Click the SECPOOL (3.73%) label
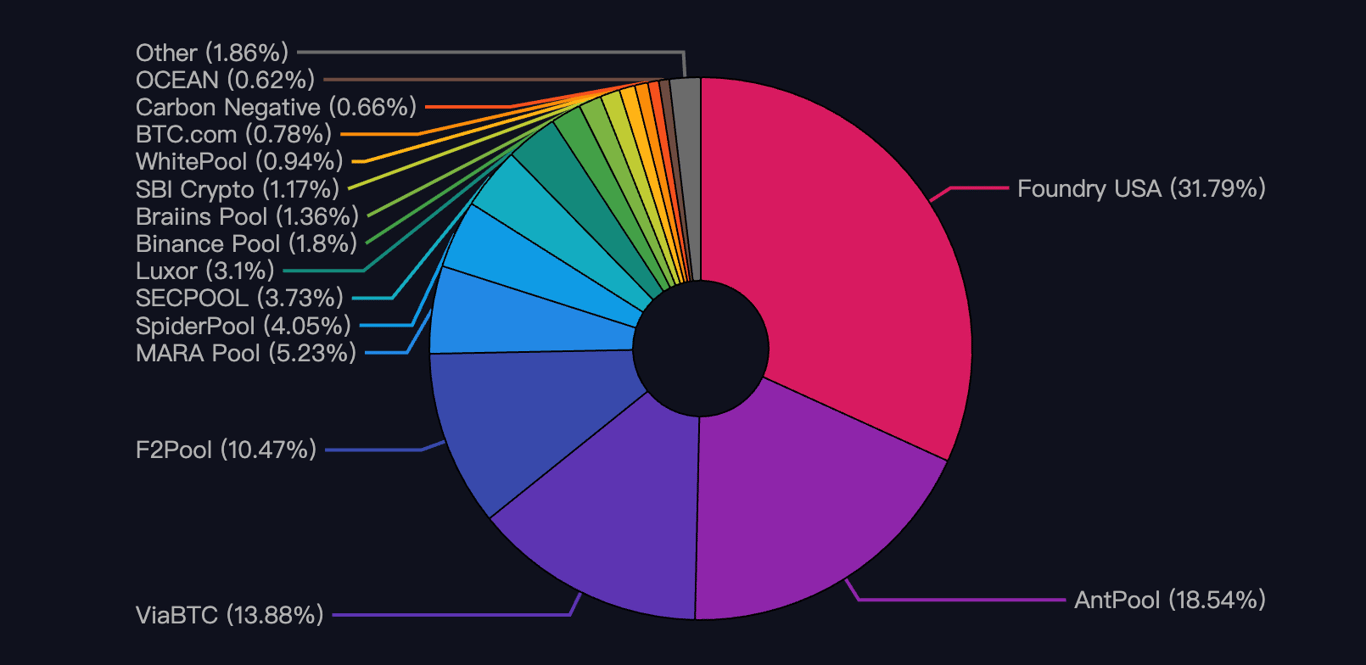1366x665 pixels. point(238,297)
